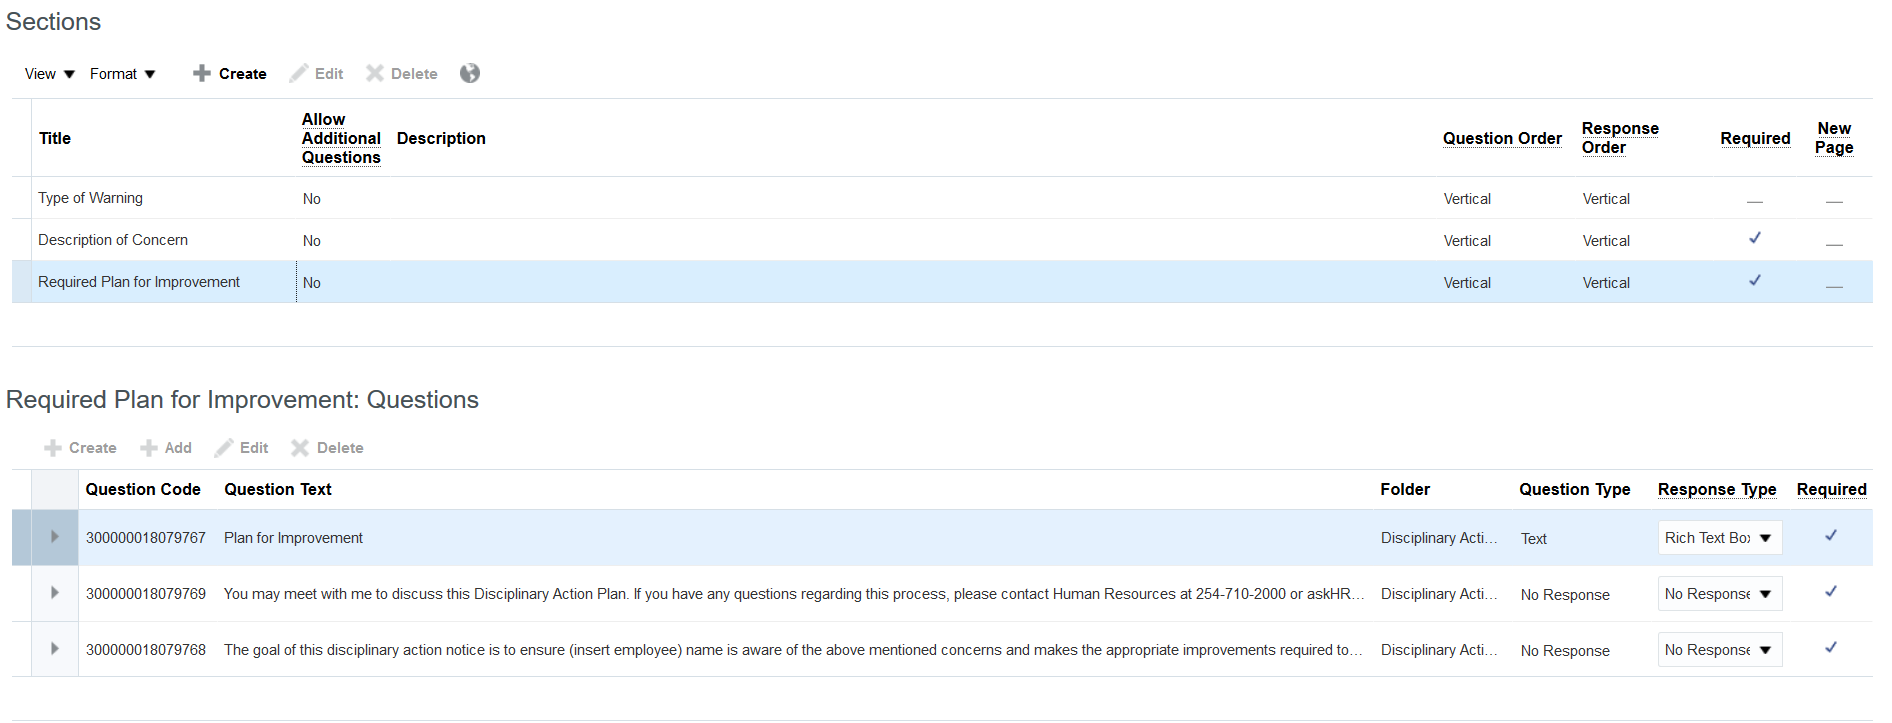
Task: Toggle Required check for Required Plan for Improvement section
Action: [x=1755, y=280]
